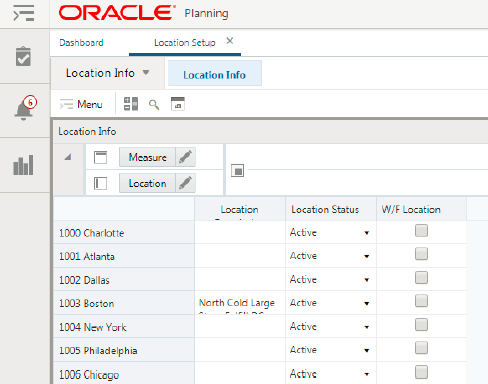
Task: Click the Location dimension button
Action: (147, 183)
